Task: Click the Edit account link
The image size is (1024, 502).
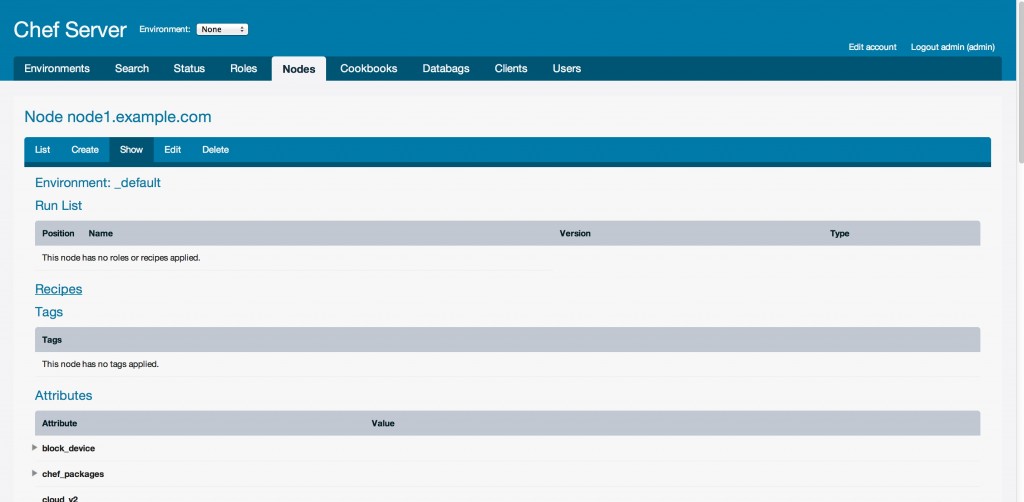Action: point(872,47)
